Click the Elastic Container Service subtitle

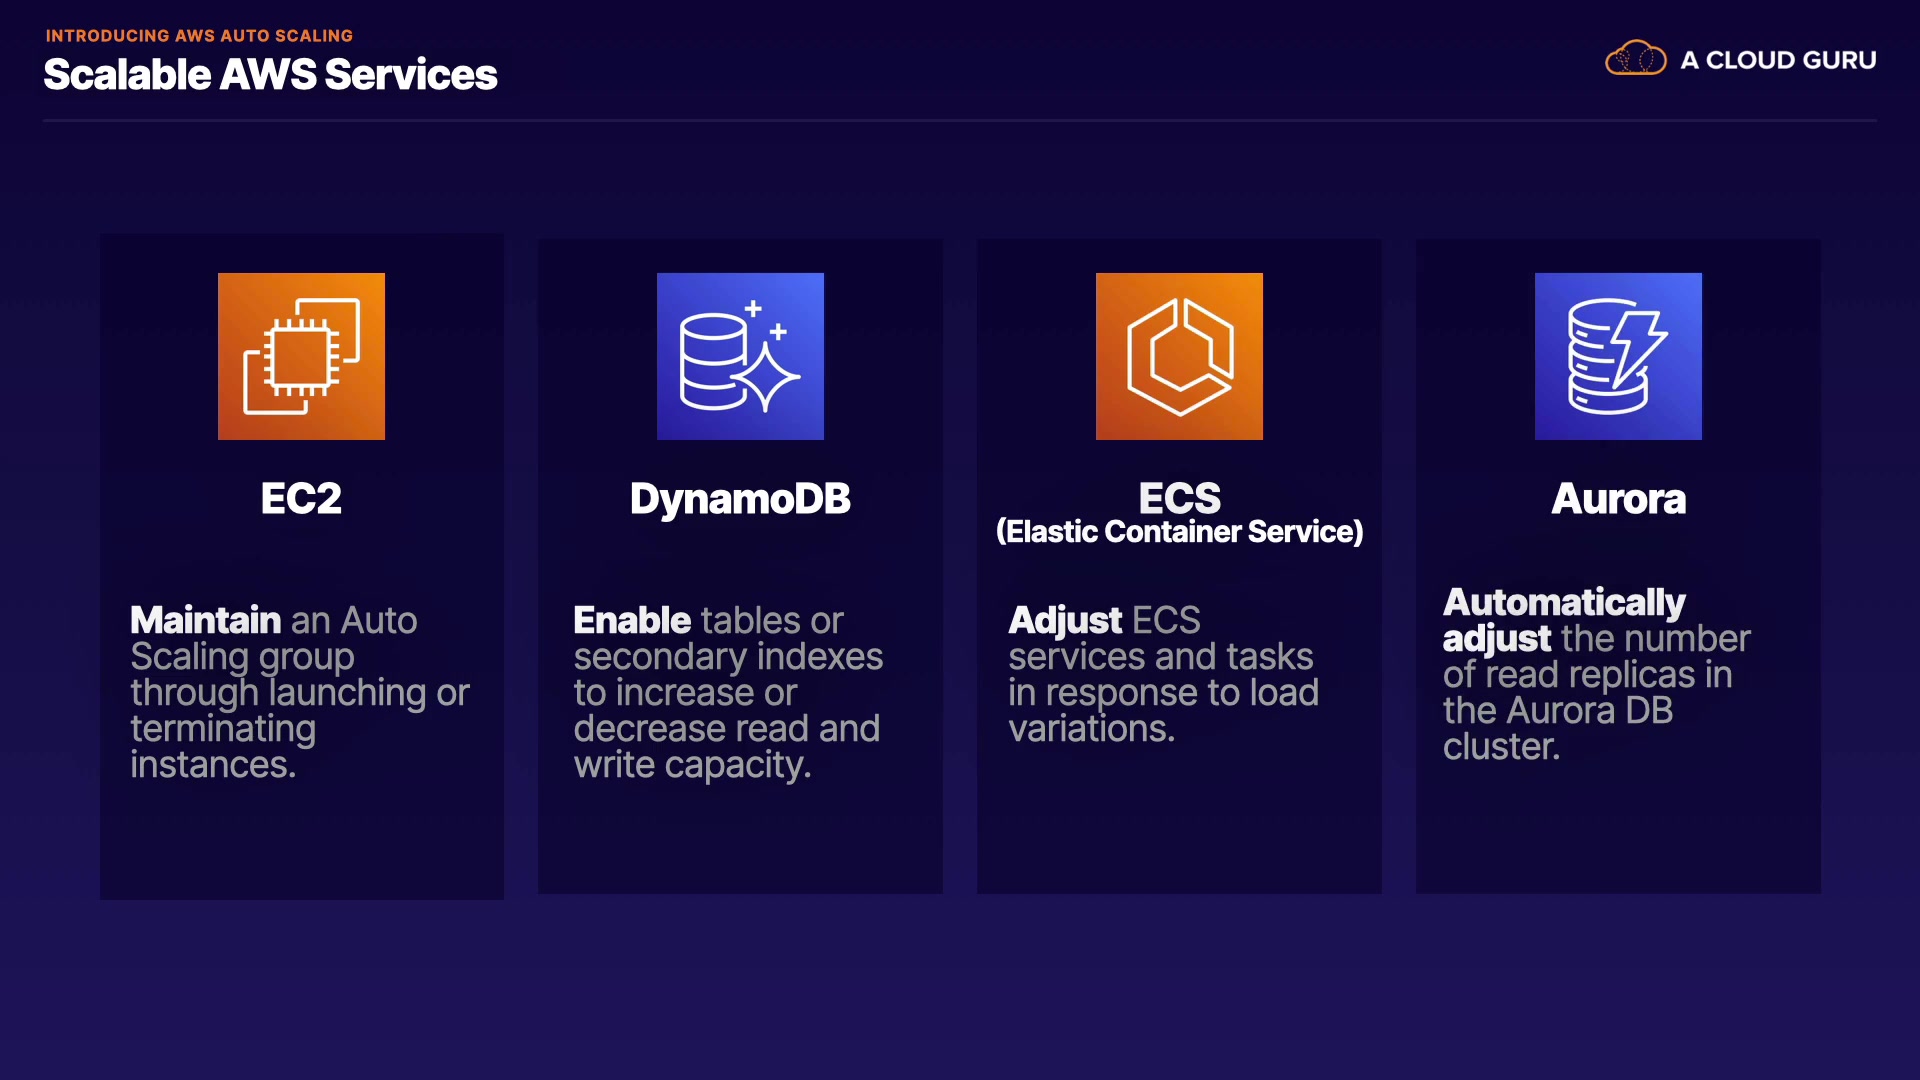(1179, 532)
